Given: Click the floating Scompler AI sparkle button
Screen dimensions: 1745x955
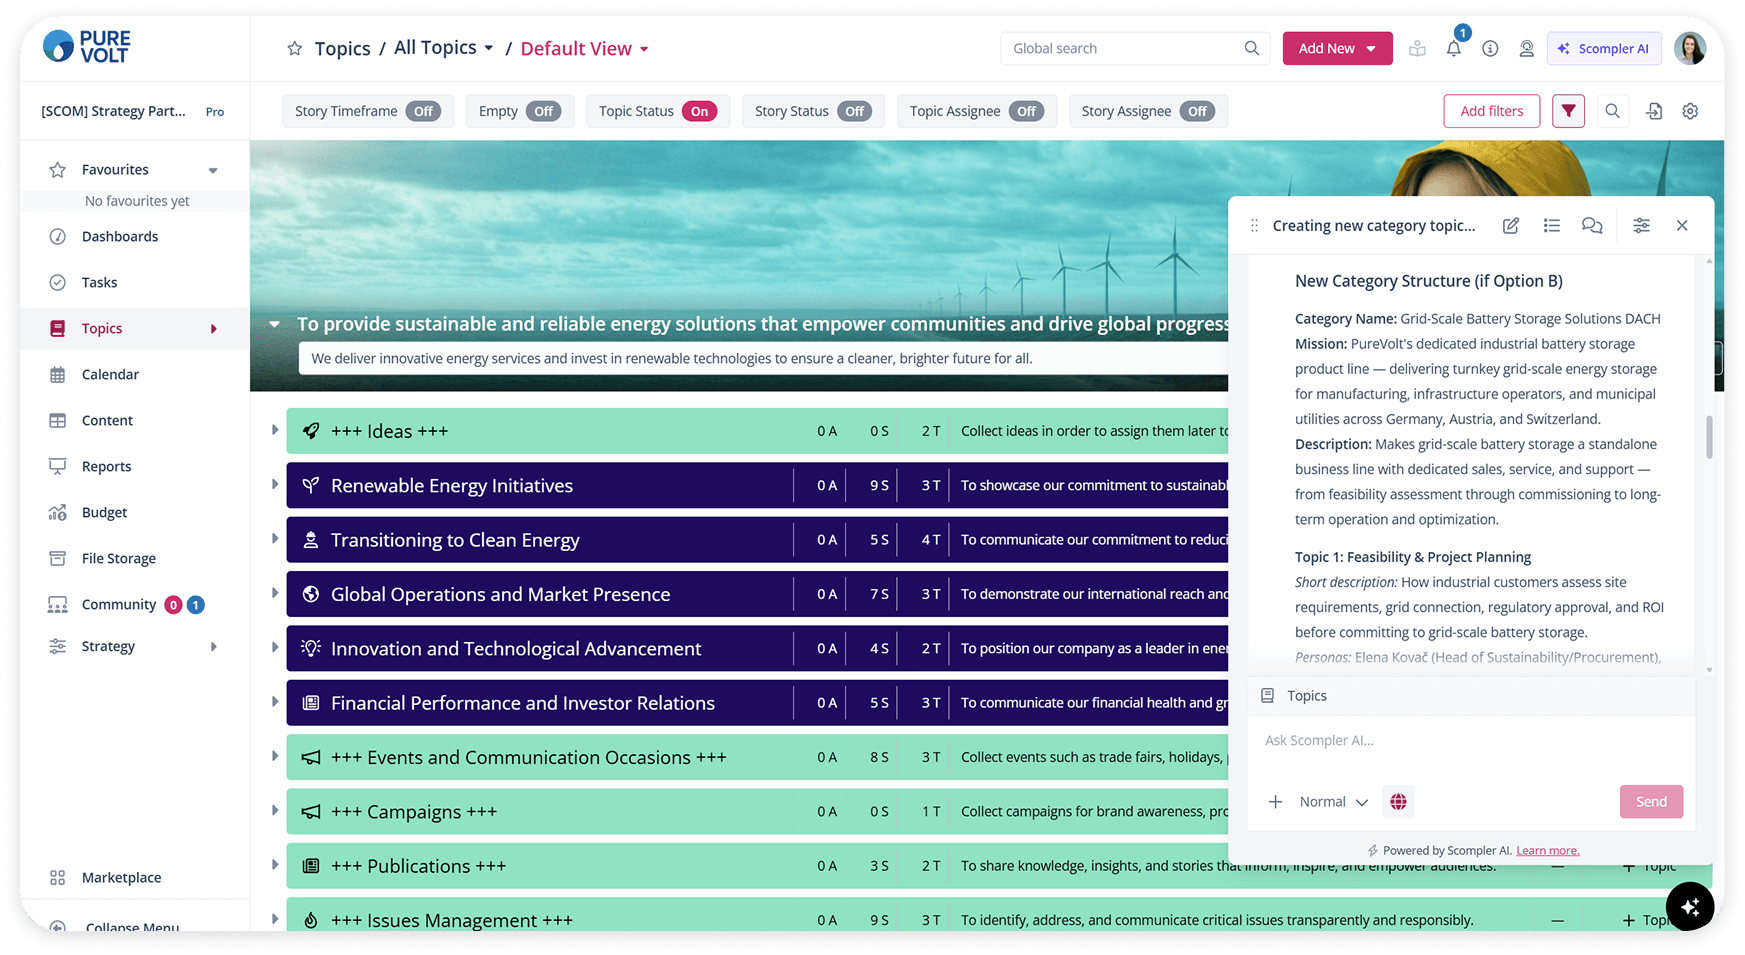Looking at the screenshot, I should coord(1690,907).
